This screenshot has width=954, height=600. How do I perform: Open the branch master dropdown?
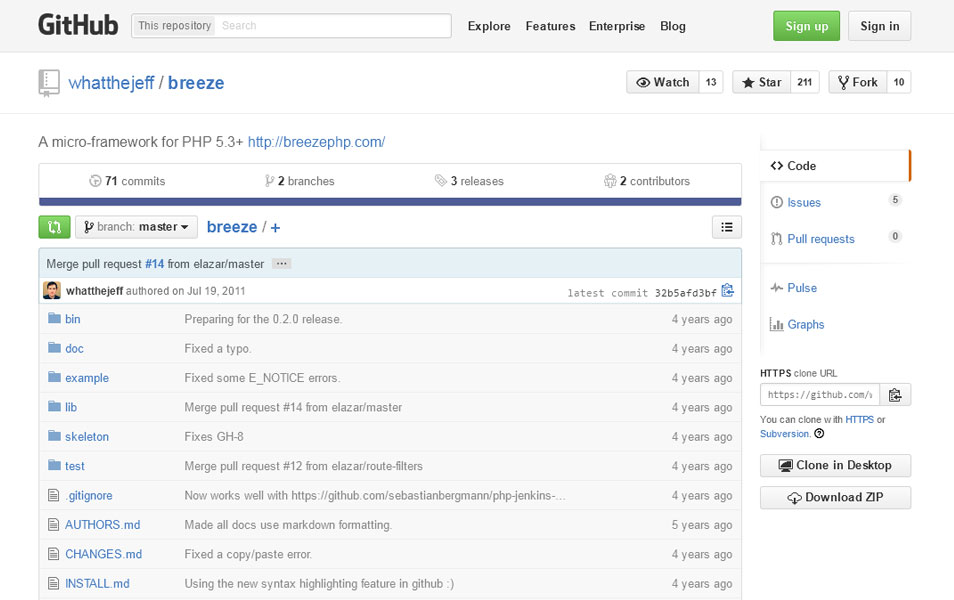point(136,227)
